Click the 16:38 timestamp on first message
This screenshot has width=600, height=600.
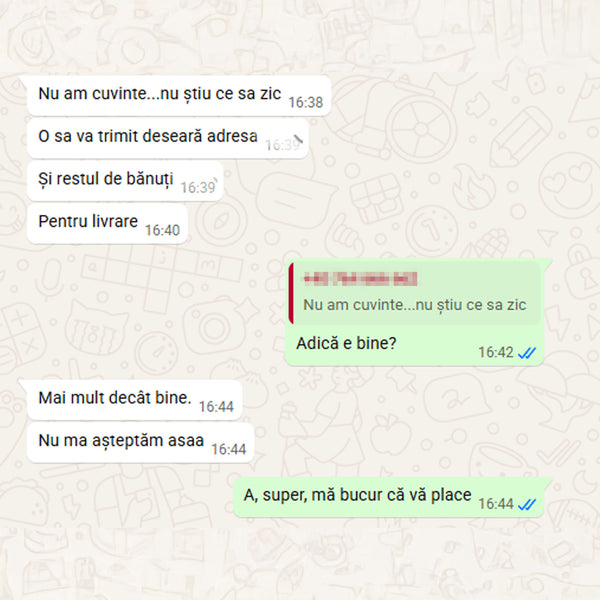tap(306, 102)
